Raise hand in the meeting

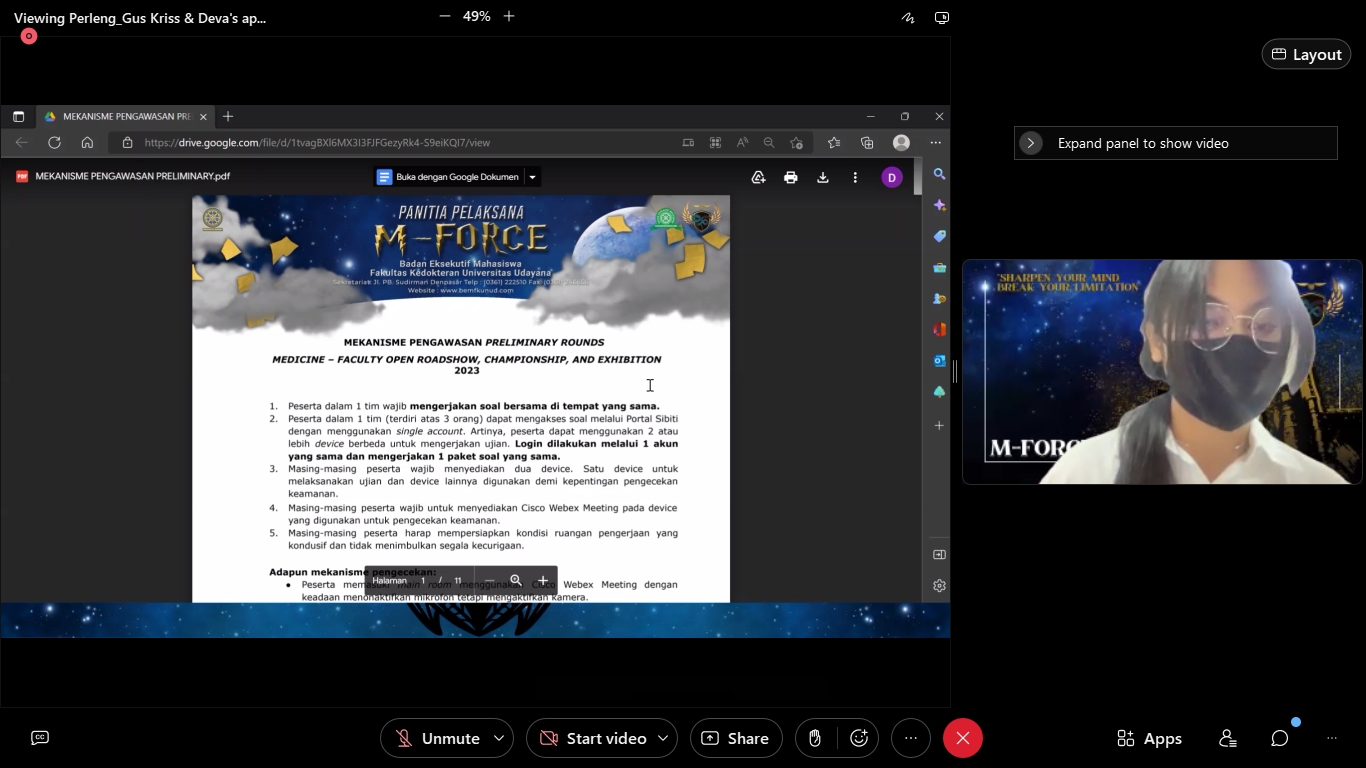point(815,738)
